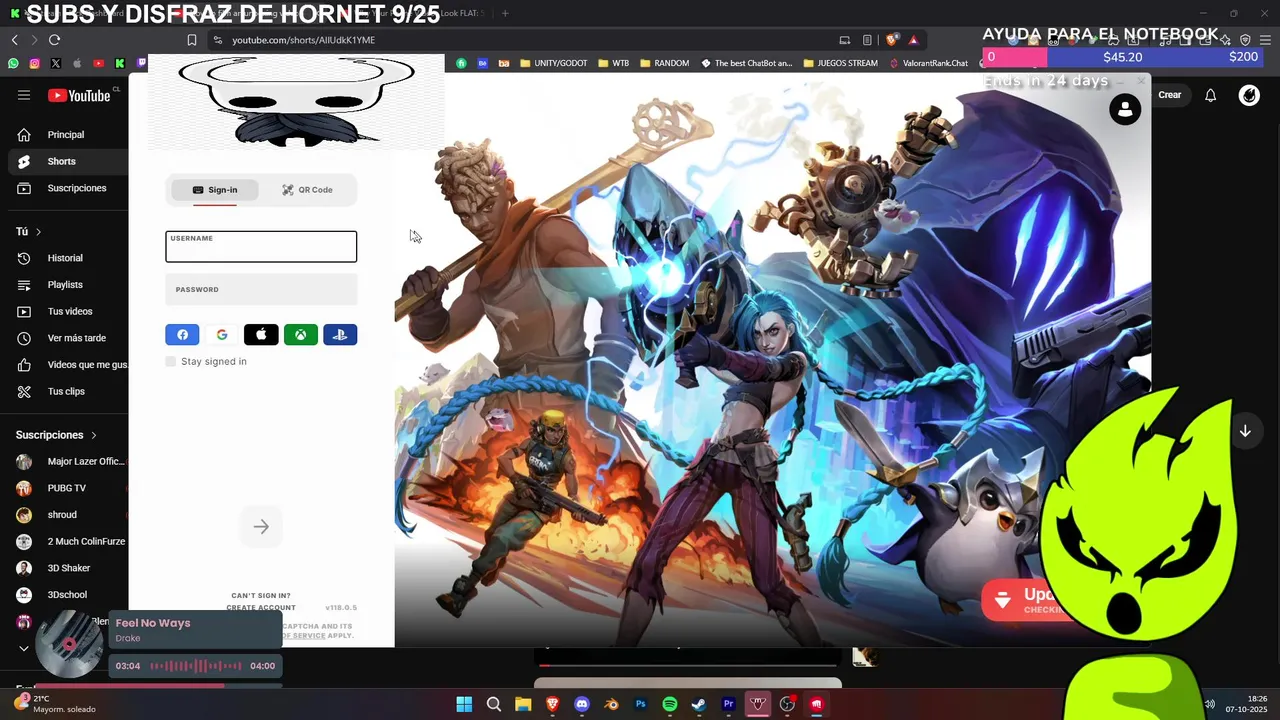
Task: Open Windows taskbar Search
Action: click(494, 704)
